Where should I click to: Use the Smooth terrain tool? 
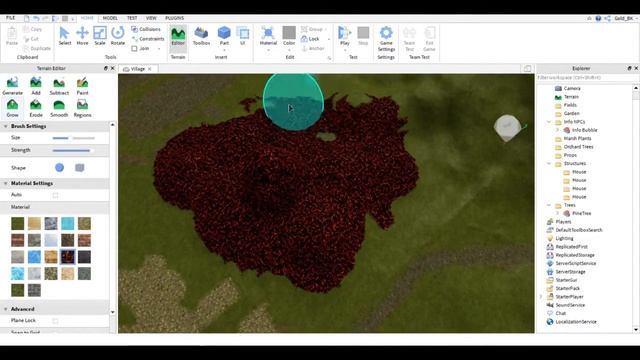click(x=59, y=108)
